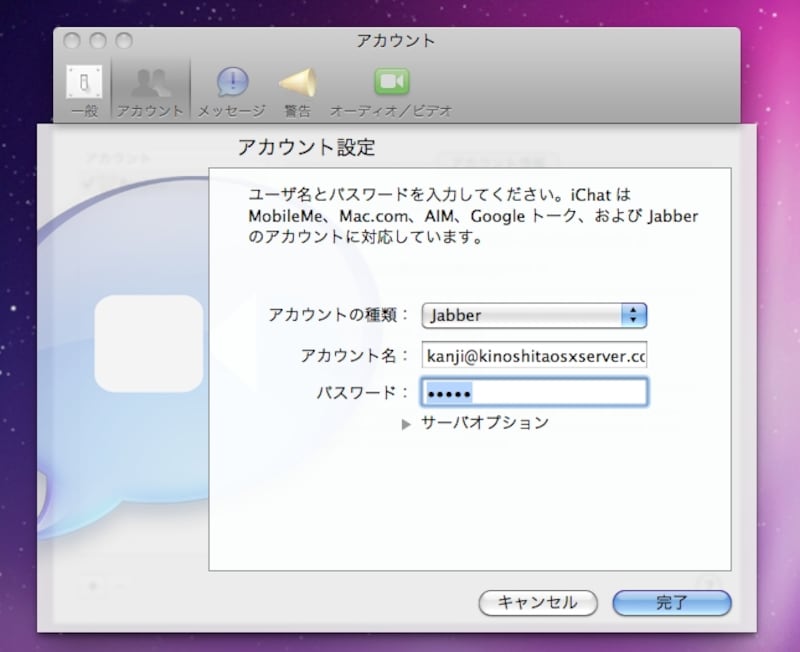Click the yellow minimize window button

[98, 42]
